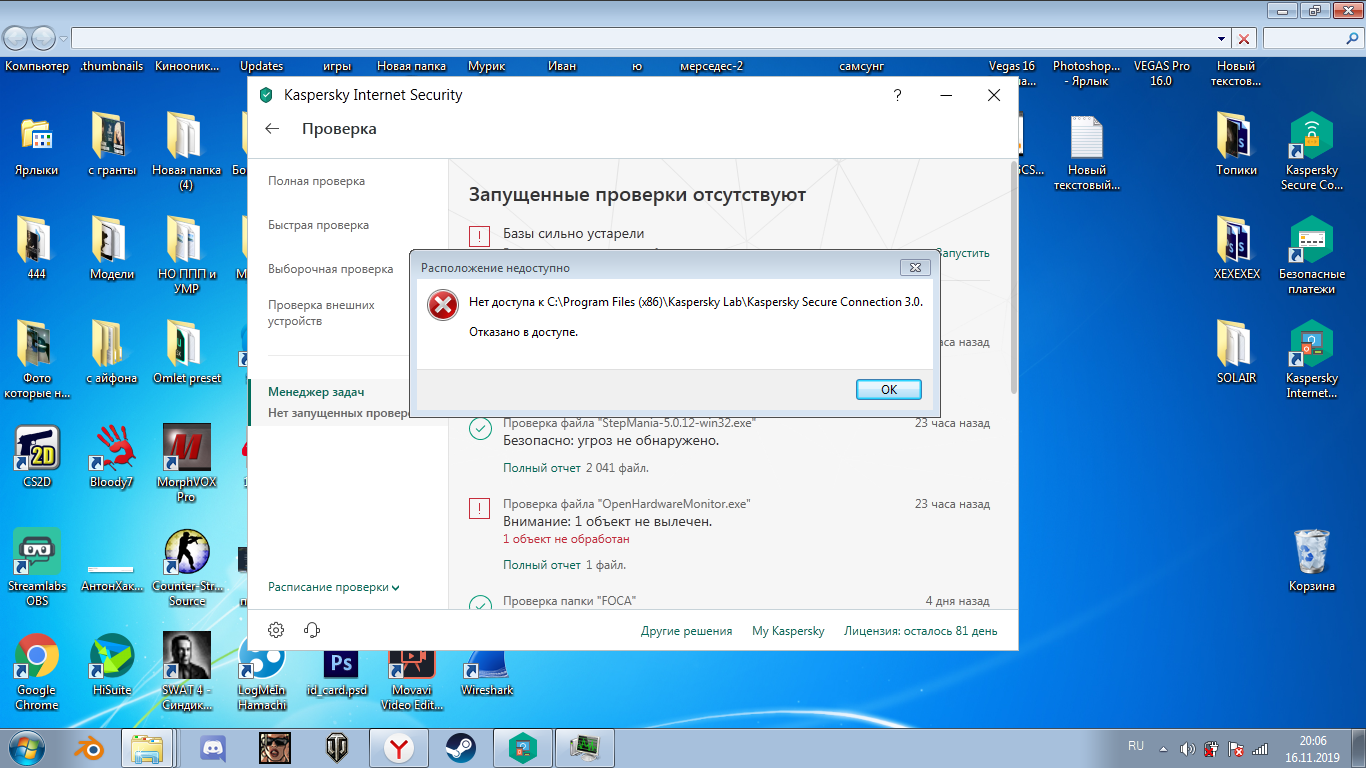Expand 'Расписание проверки' dropdown in Kaspersky sidebar

click(334, 587)
